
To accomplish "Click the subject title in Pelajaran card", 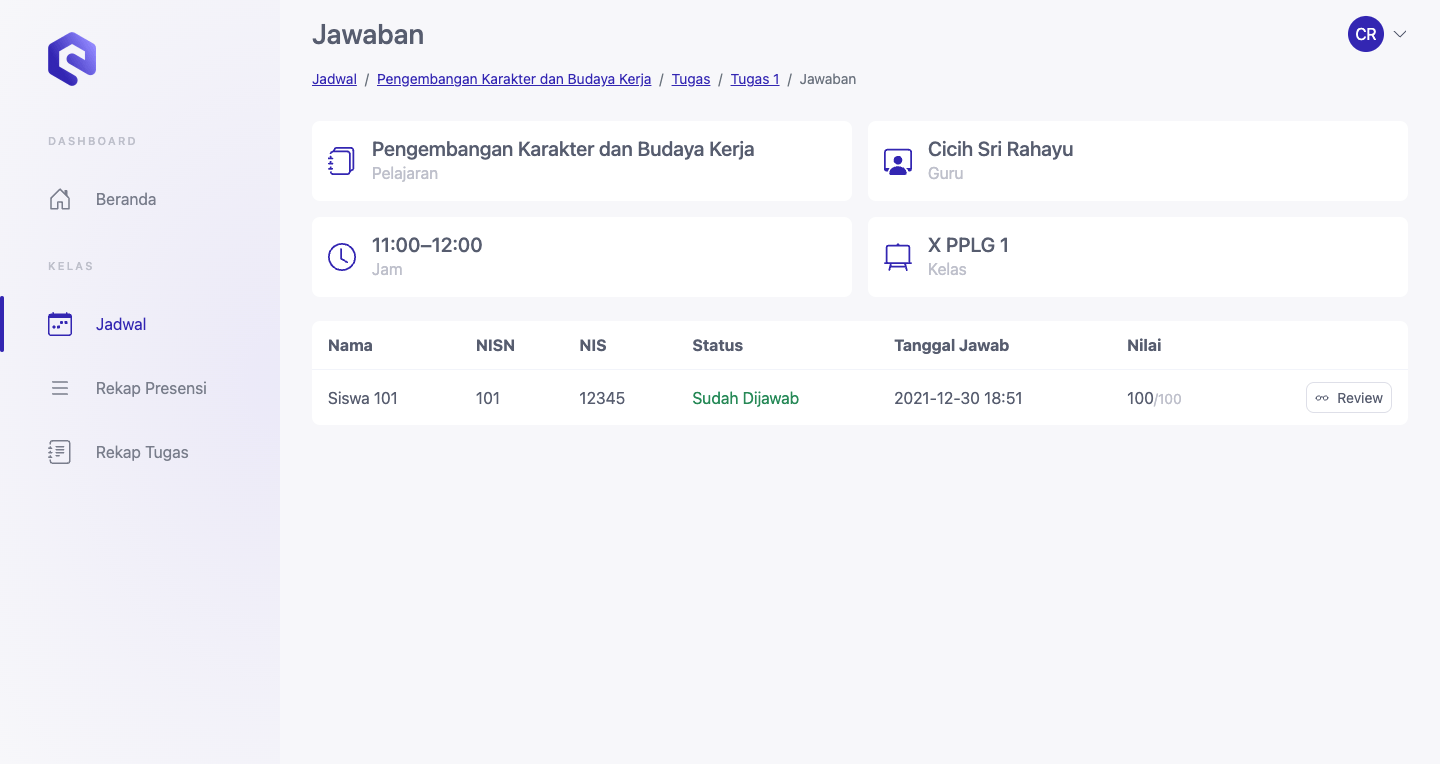I will 563,149.
